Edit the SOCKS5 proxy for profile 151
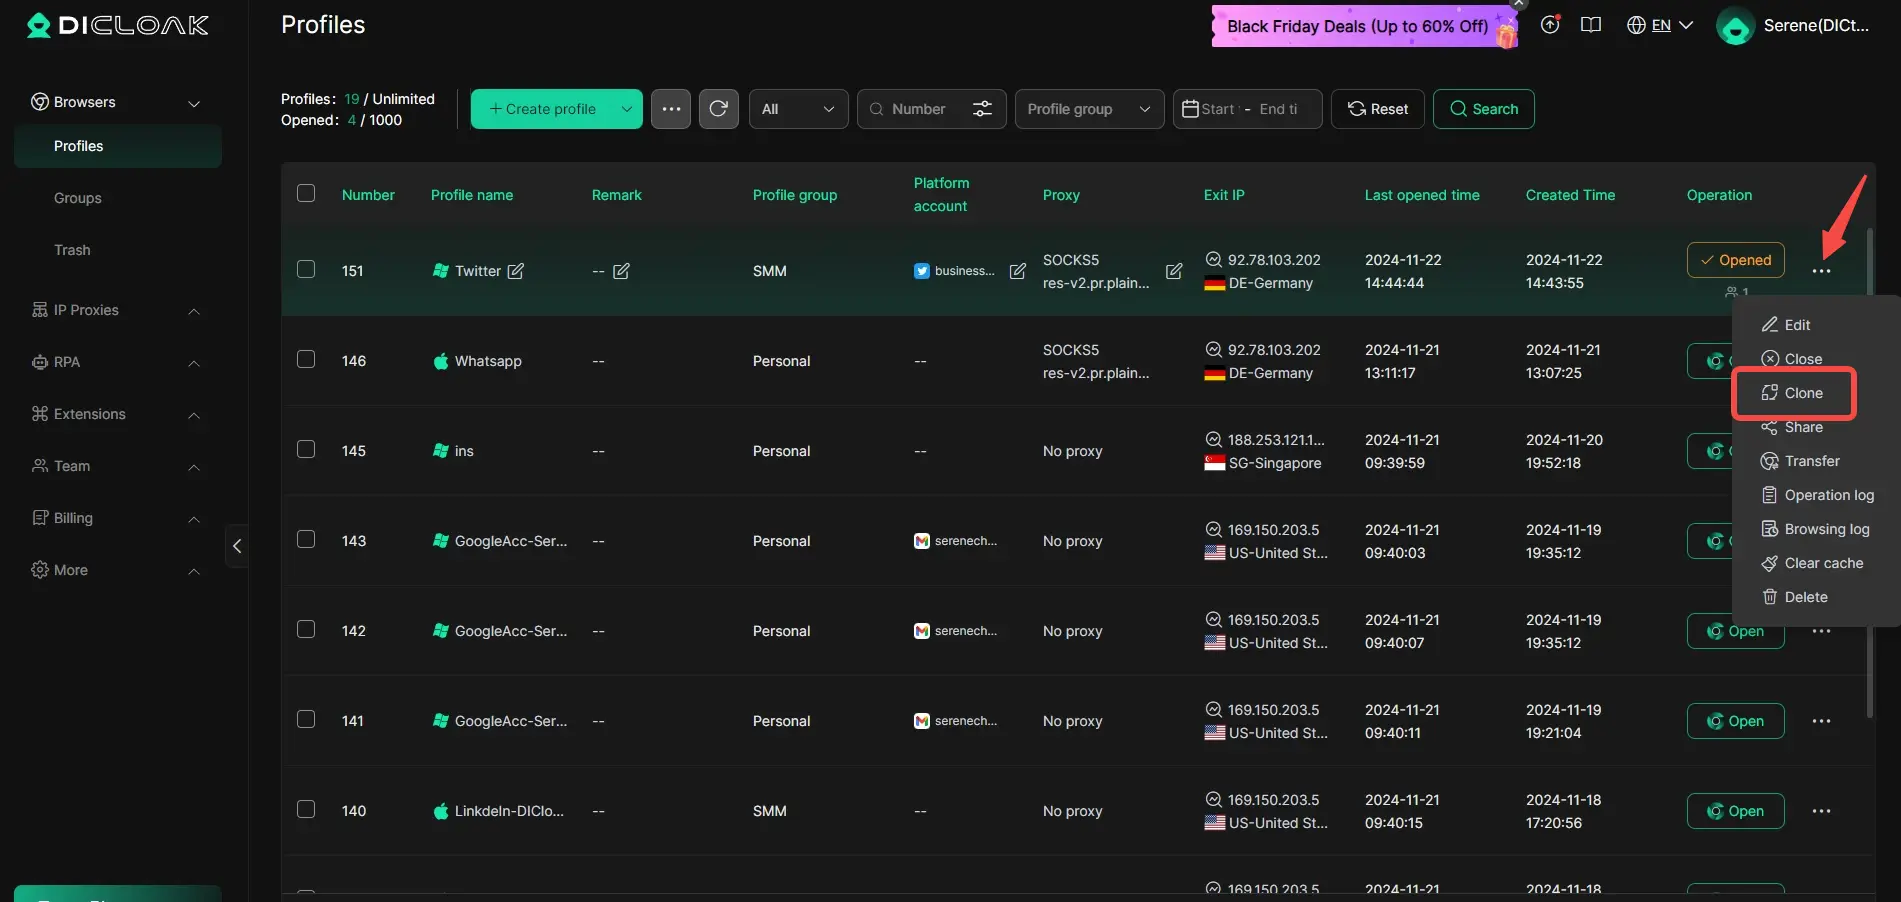The width and height of the screenshot is (1901, 902). 1174,271
